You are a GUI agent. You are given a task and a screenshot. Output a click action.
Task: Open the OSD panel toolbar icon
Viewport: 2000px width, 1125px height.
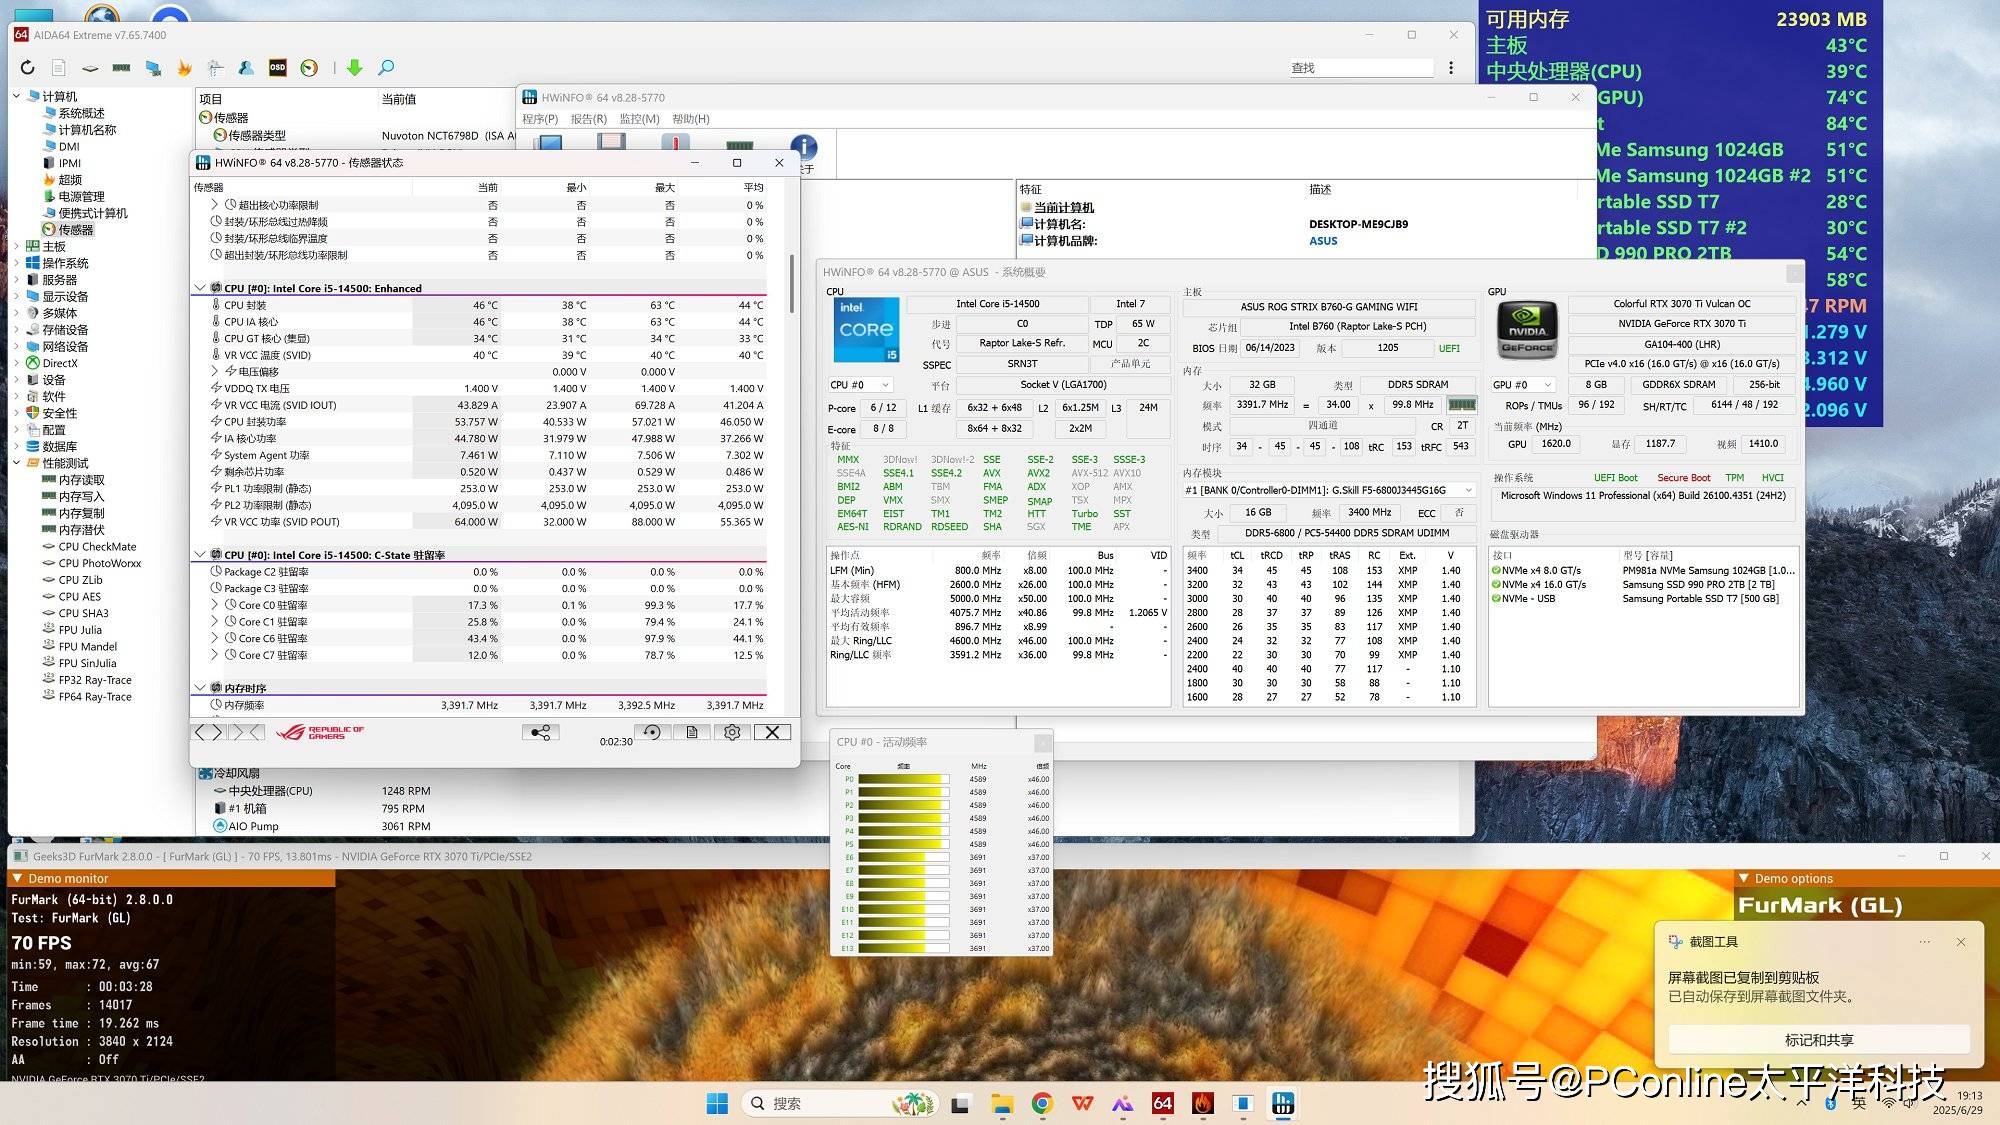278,68
